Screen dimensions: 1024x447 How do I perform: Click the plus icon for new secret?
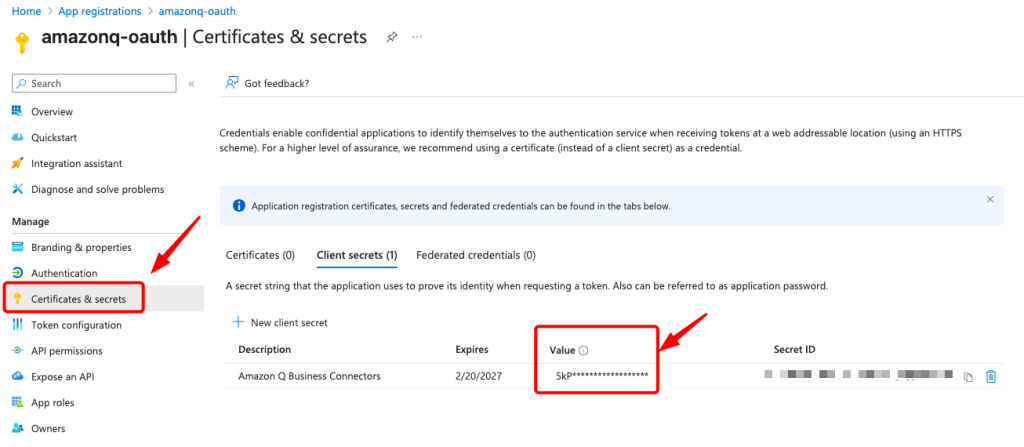pos(238,322)
